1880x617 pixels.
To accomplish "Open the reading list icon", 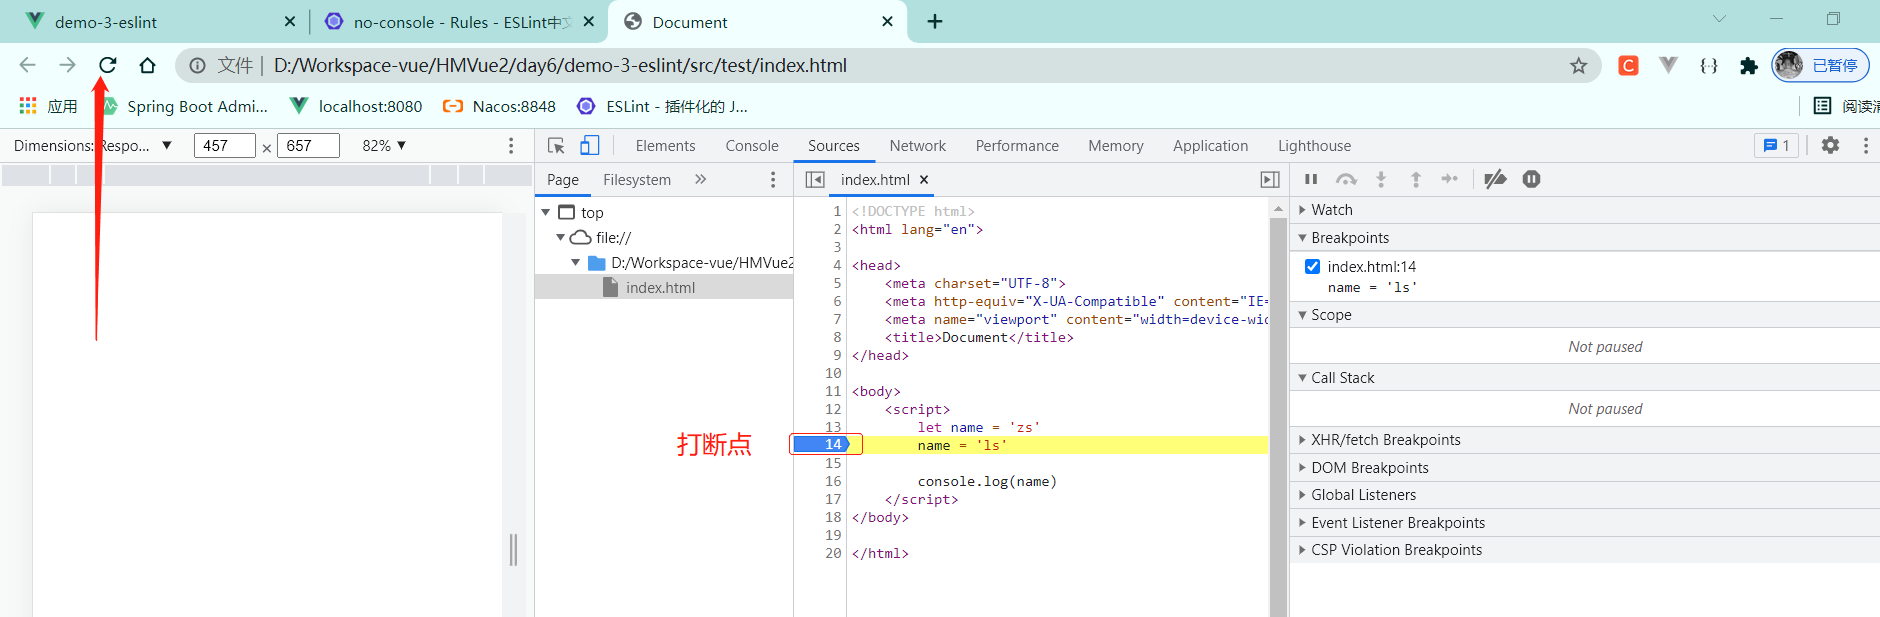I will pos(1823,106).
